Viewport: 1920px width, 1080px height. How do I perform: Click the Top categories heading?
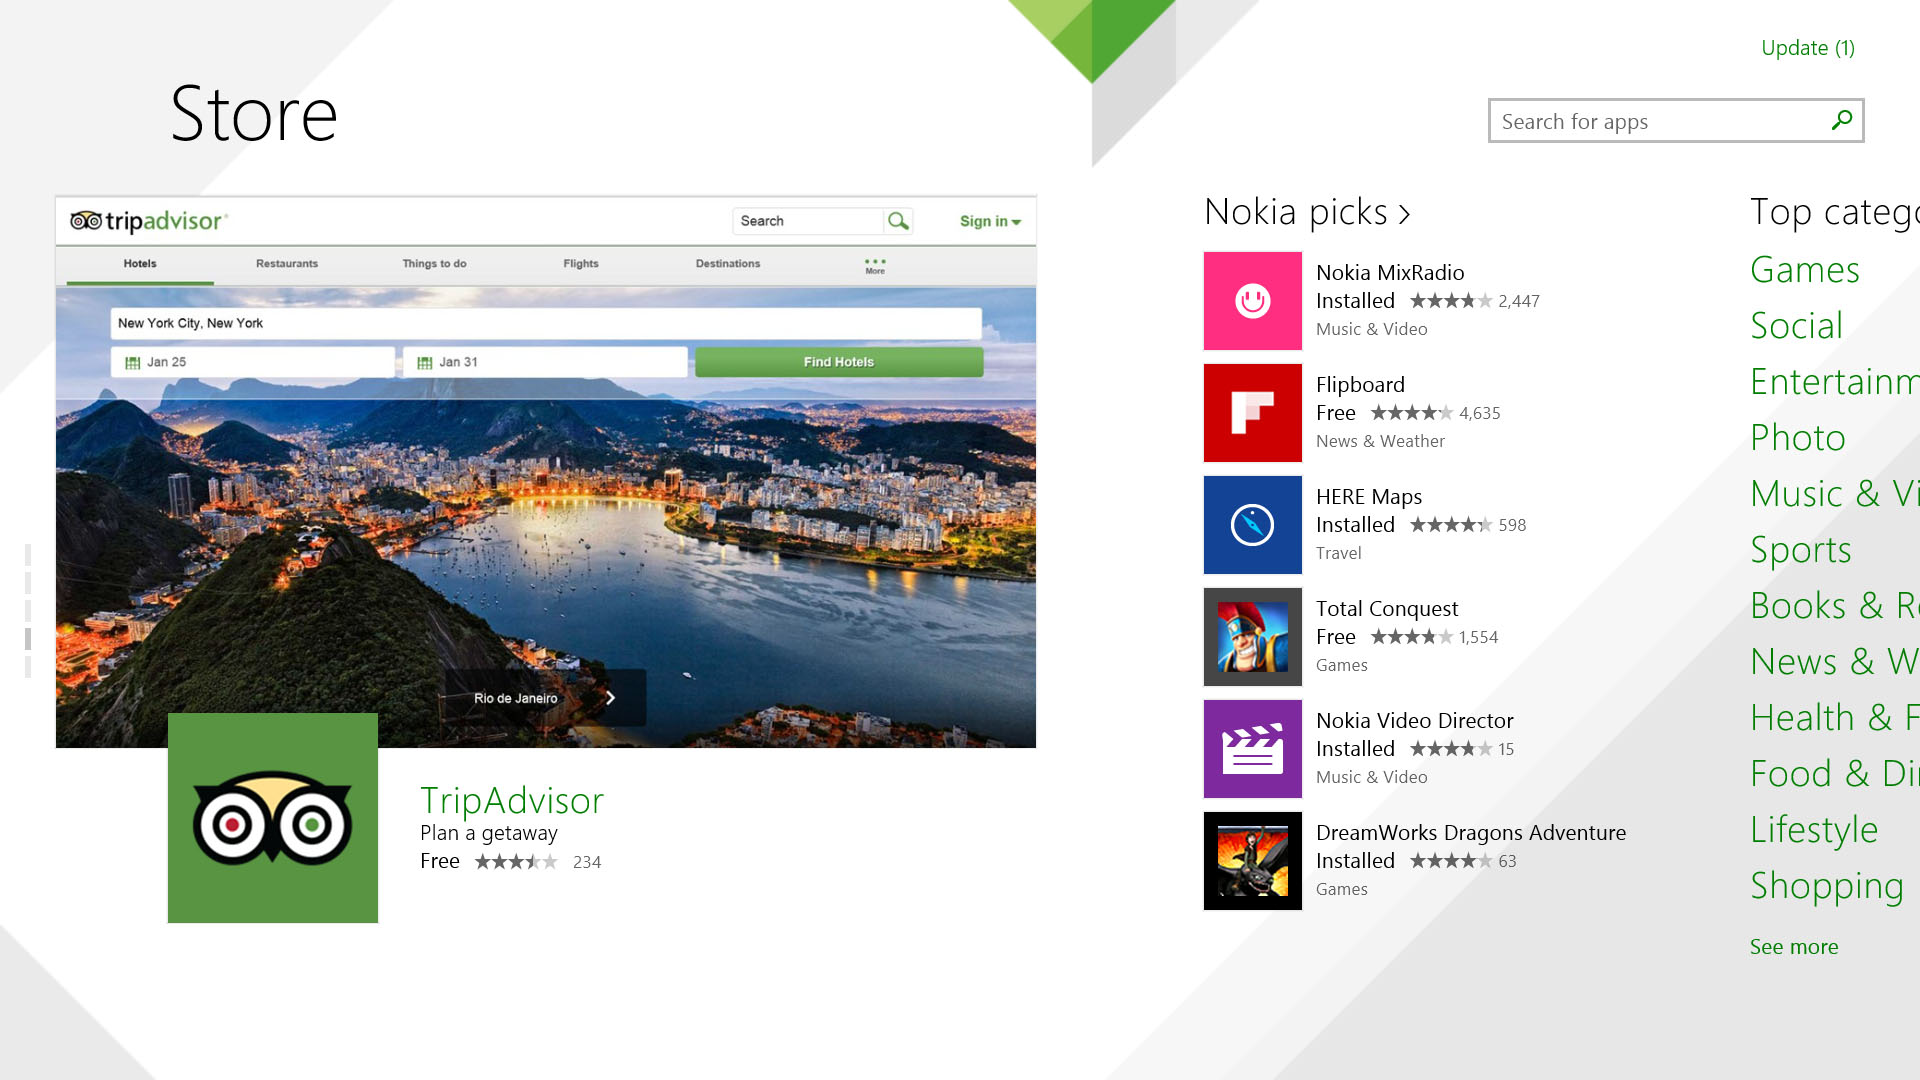coord(1835,212)
